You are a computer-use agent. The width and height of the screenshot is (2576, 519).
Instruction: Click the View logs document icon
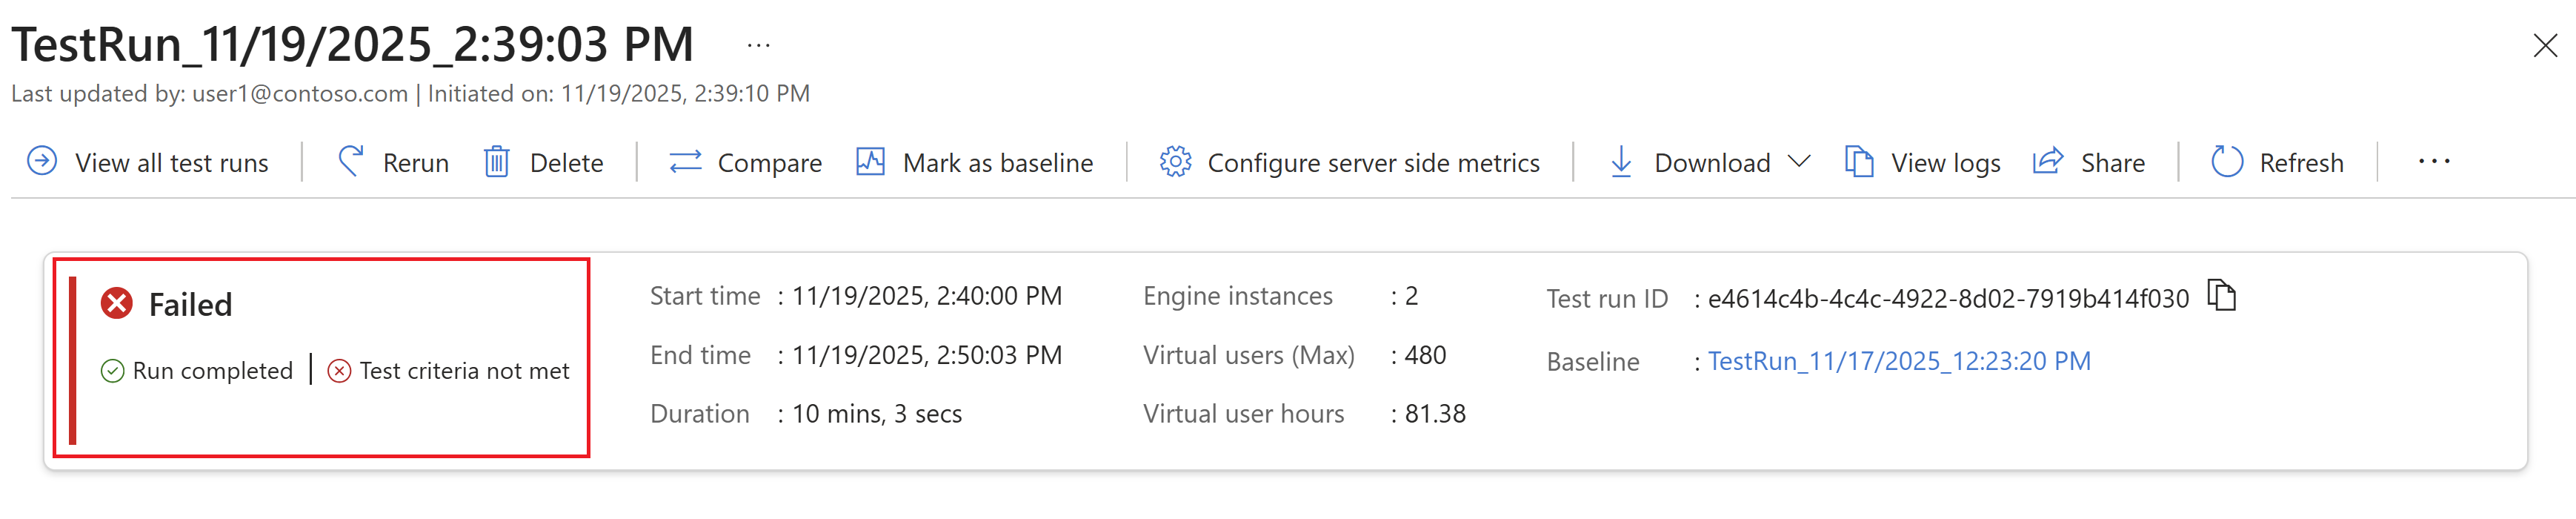coord(1858,161)
